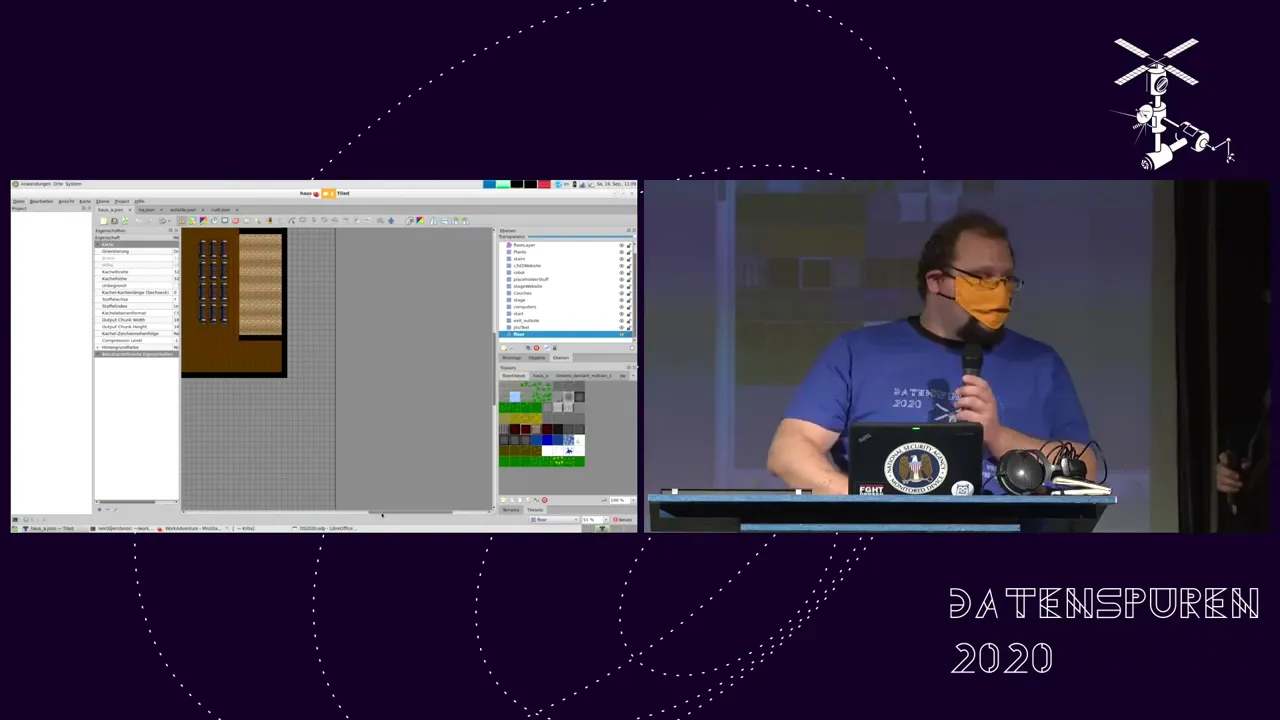Click the new tileset icon under Tilesets

click(x=504, y=500)
